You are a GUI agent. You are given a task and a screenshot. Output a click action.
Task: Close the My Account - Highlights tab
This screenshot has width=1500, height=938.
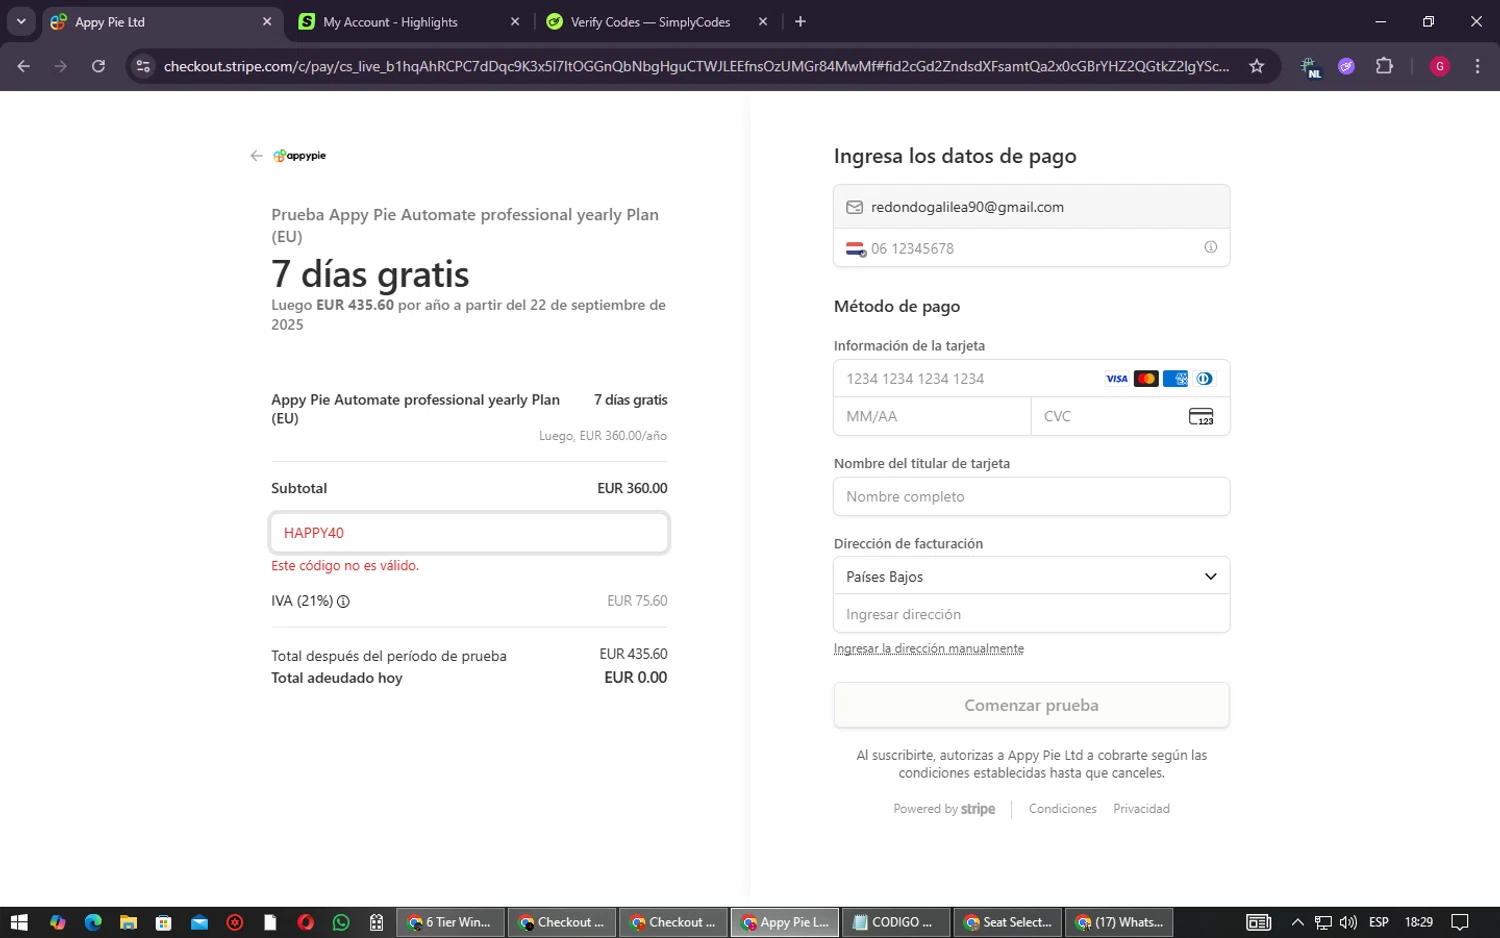(515, 22)
